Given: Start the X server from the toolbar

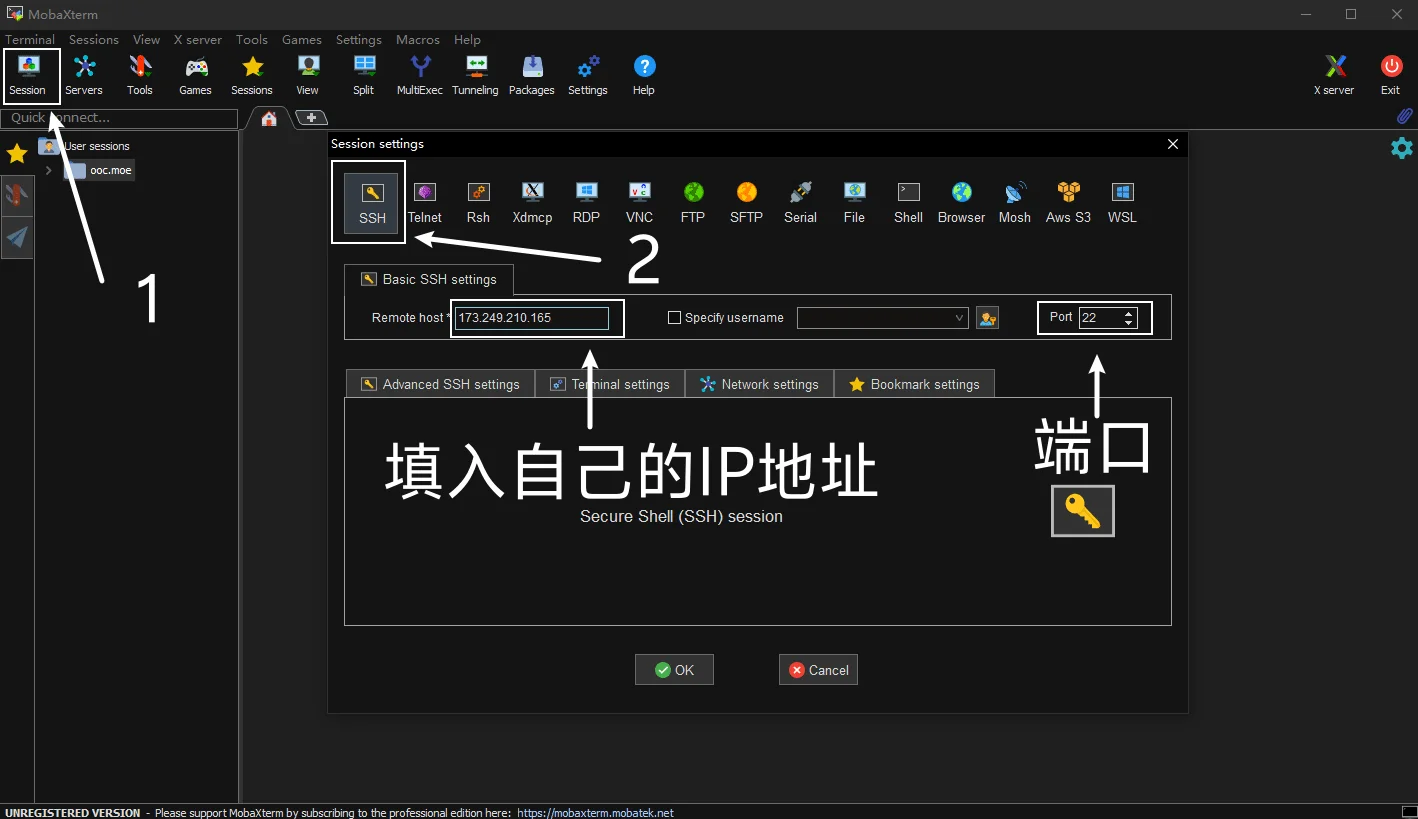Looking at the screenshot, I should point(1334,74).
